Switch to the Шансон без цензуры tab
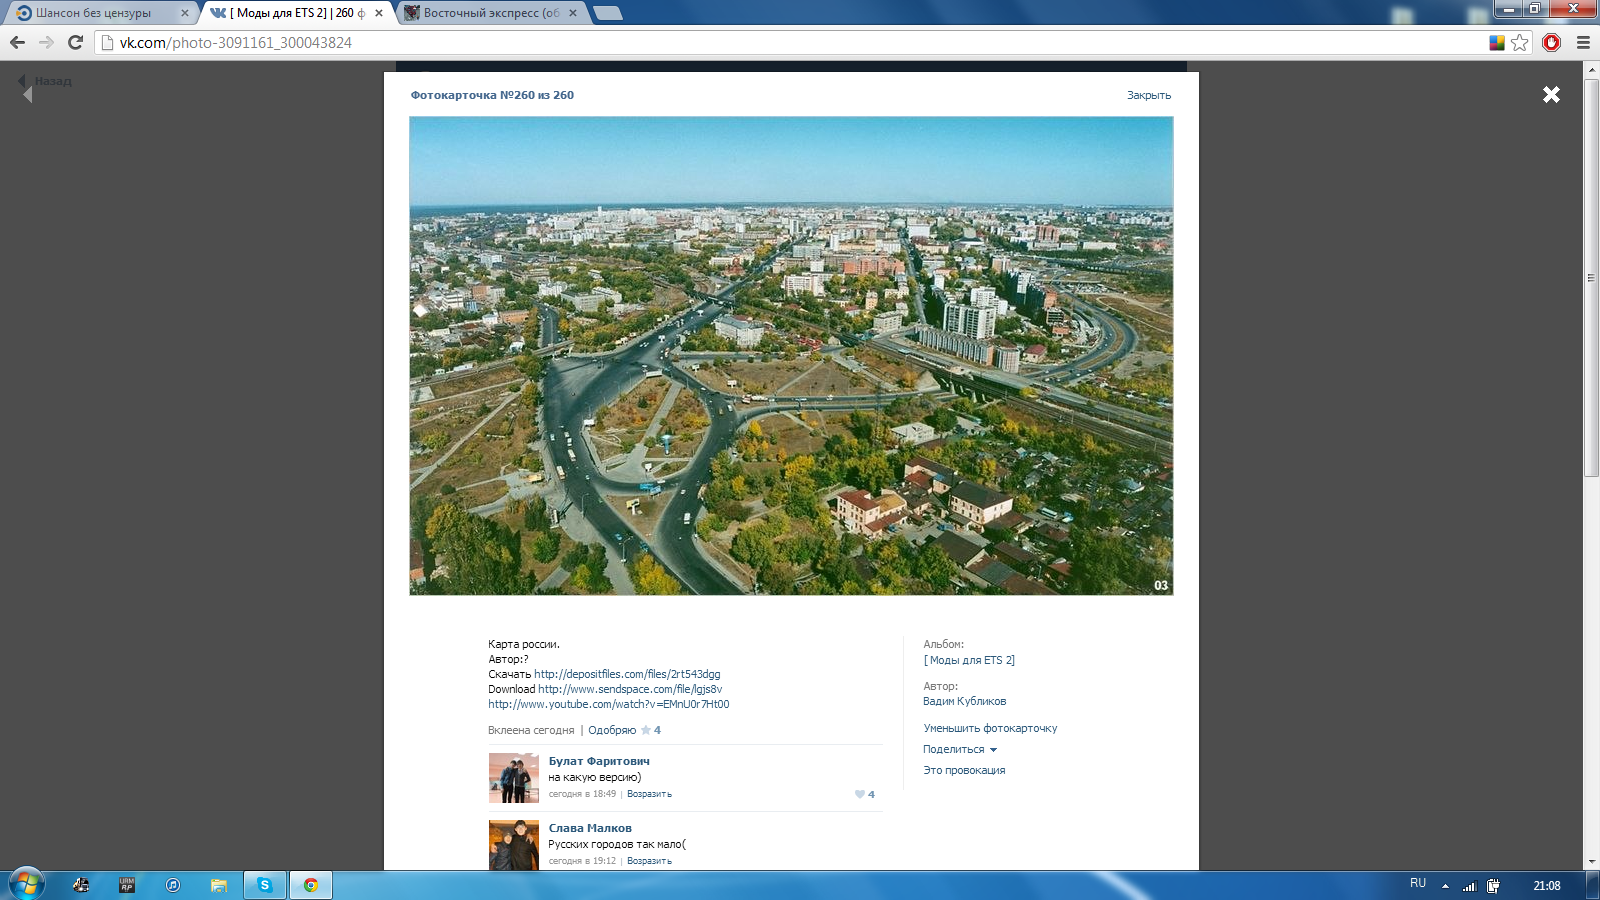Viewport: 1600px width, 900px height. [x=93, y=13]
